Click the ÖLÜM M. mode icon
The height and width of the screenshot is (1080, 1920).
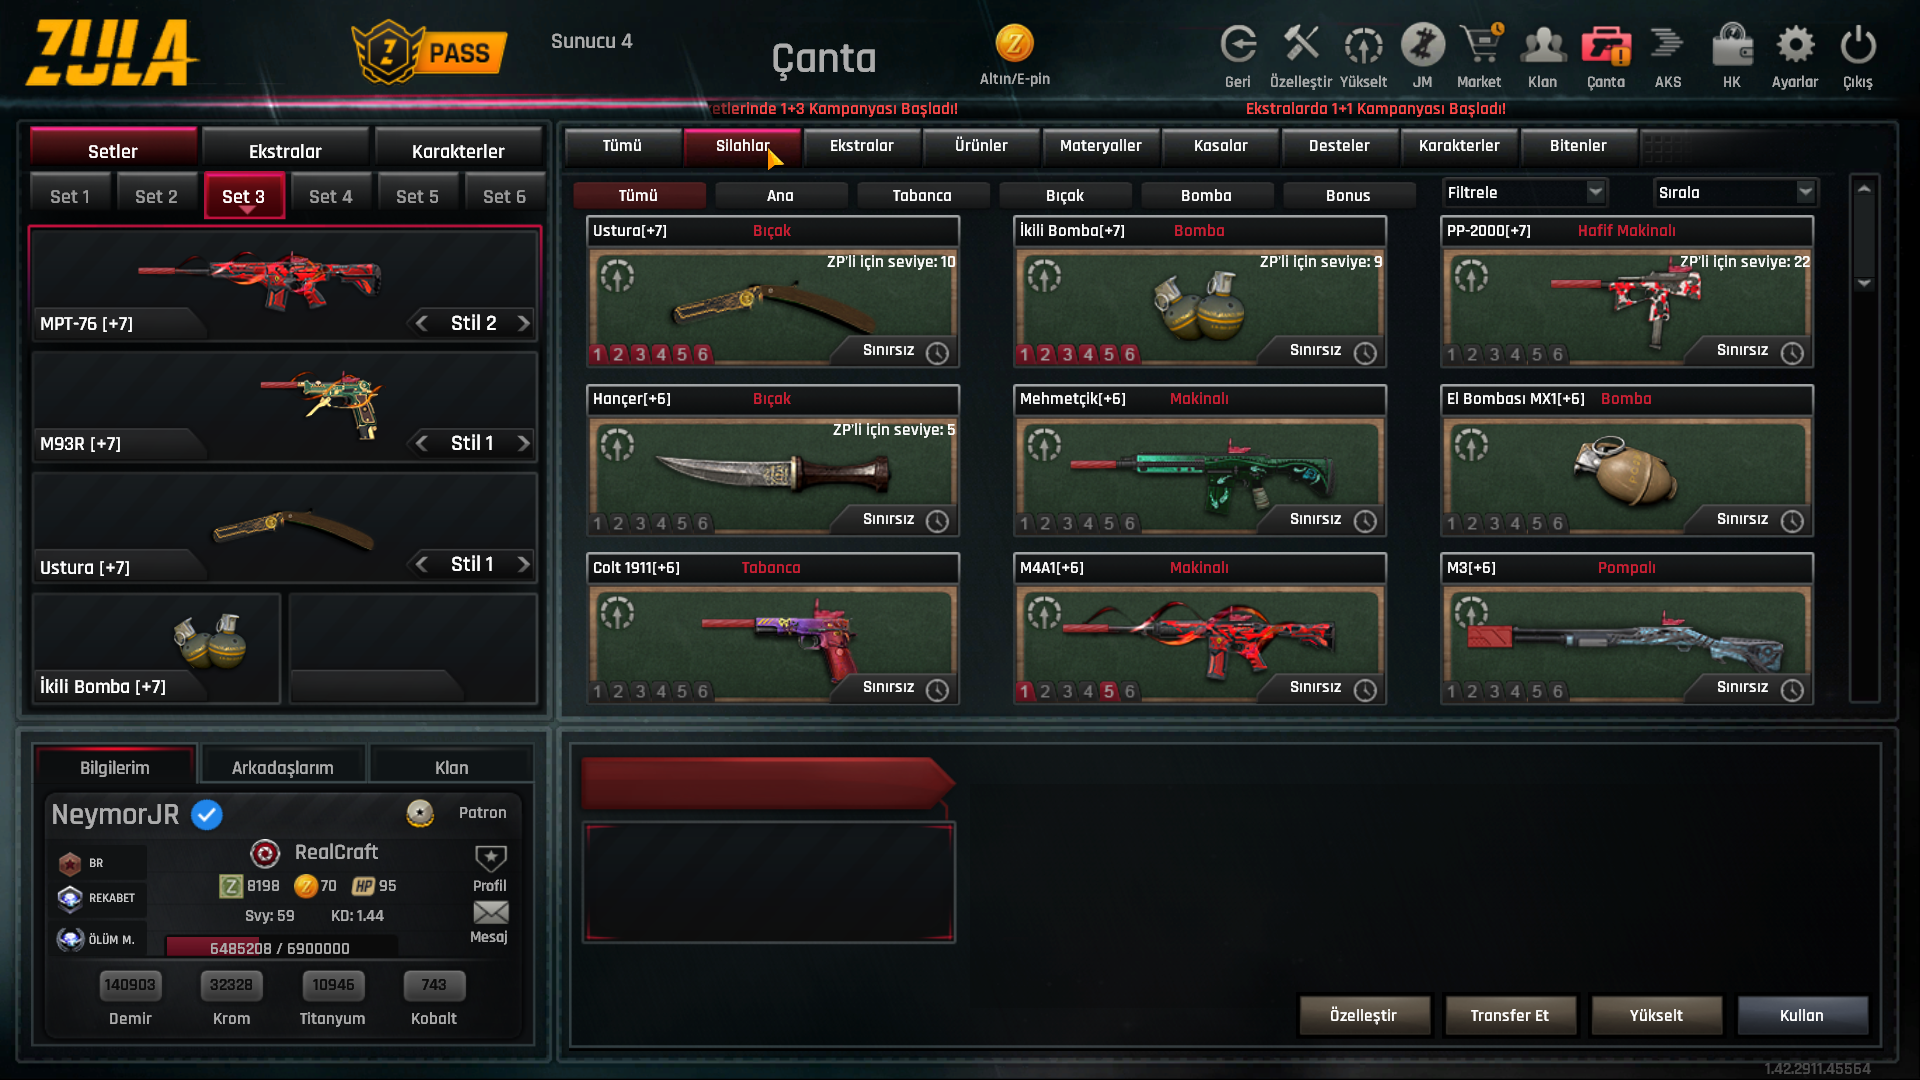tap(70, 939)
